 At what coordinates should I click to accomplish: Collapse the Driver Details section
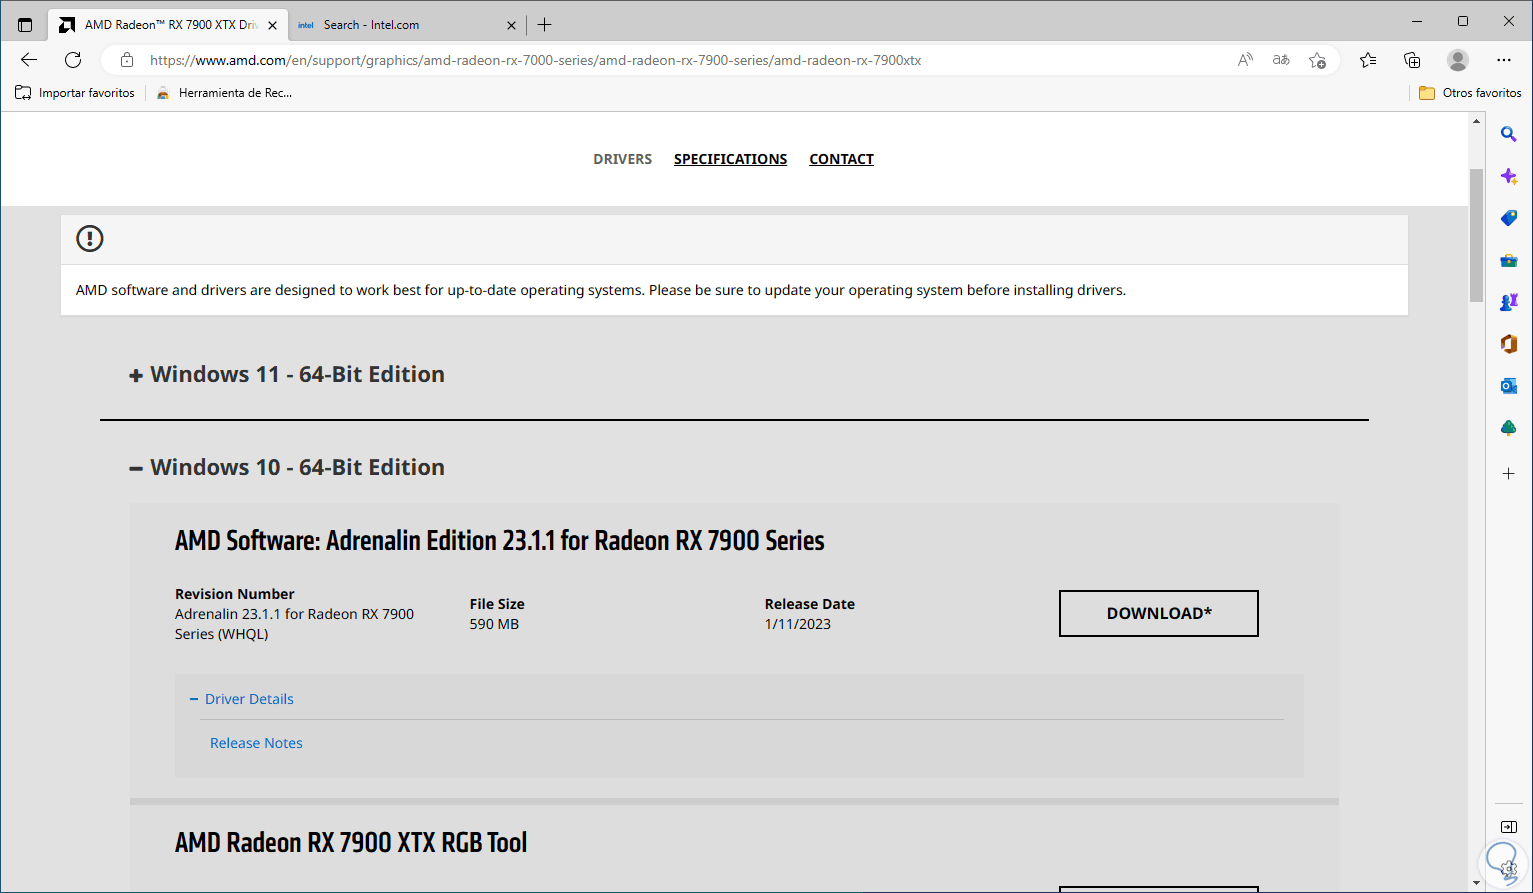pyautogui.click(x=242, y=699)
